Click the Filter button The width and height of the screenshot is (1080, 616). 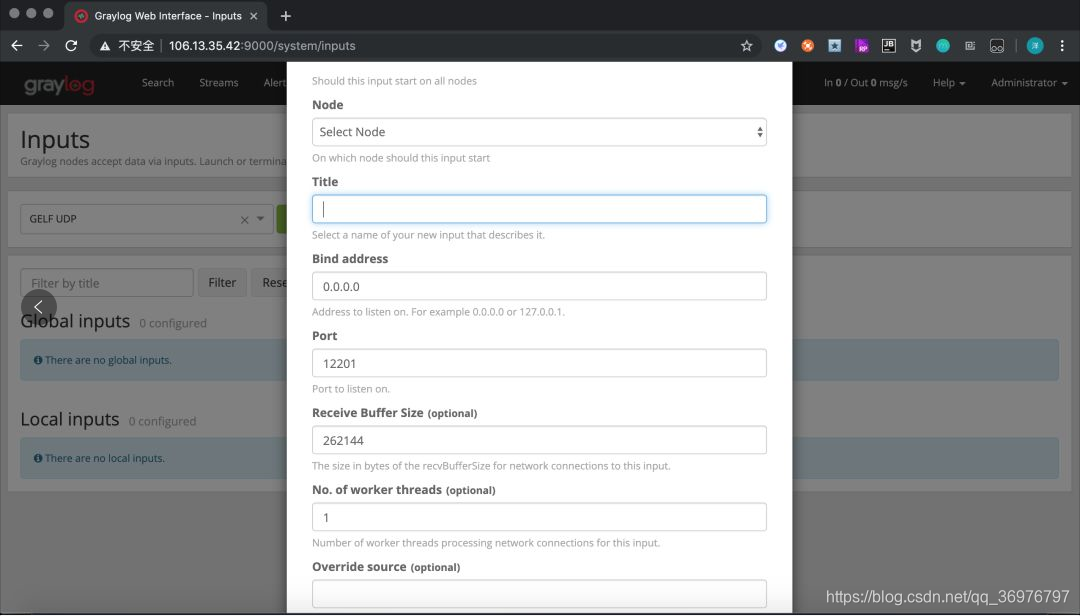point(222,283)
